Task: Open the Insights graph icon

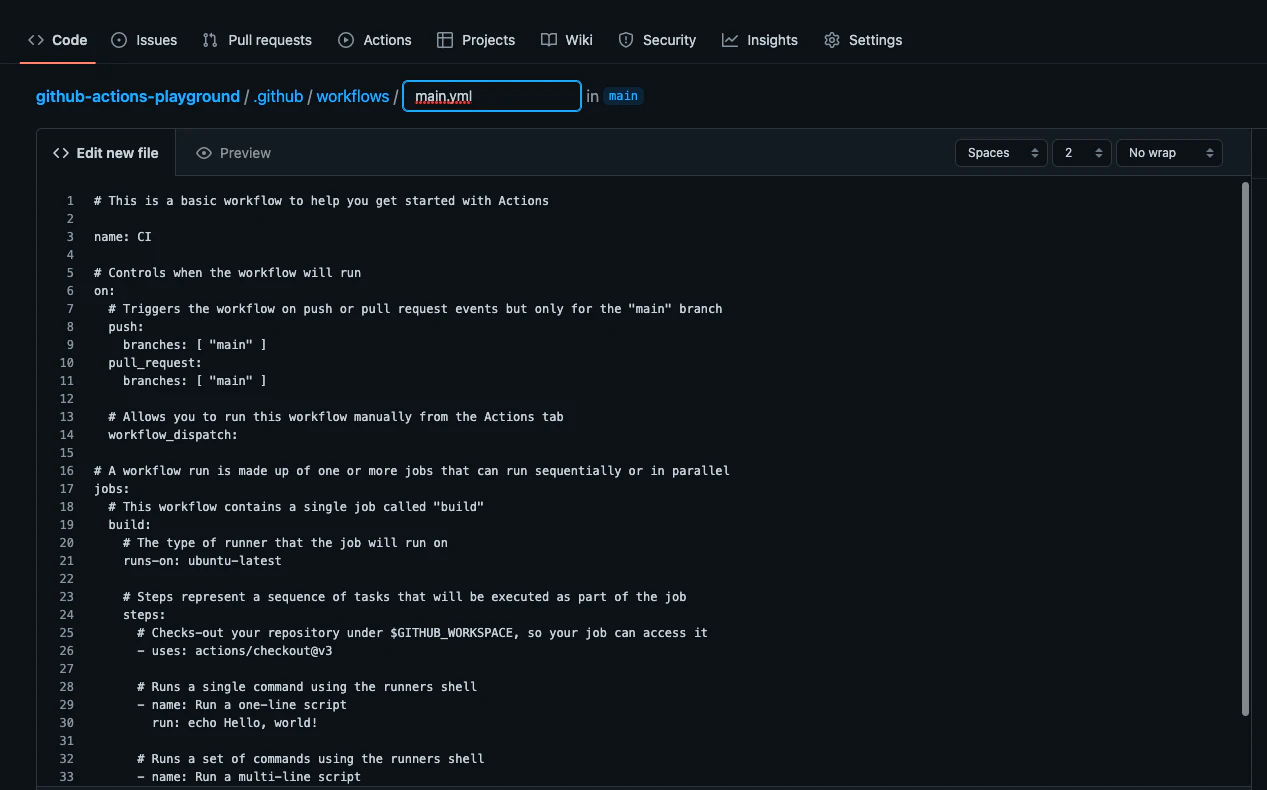Action: (730, 40)
